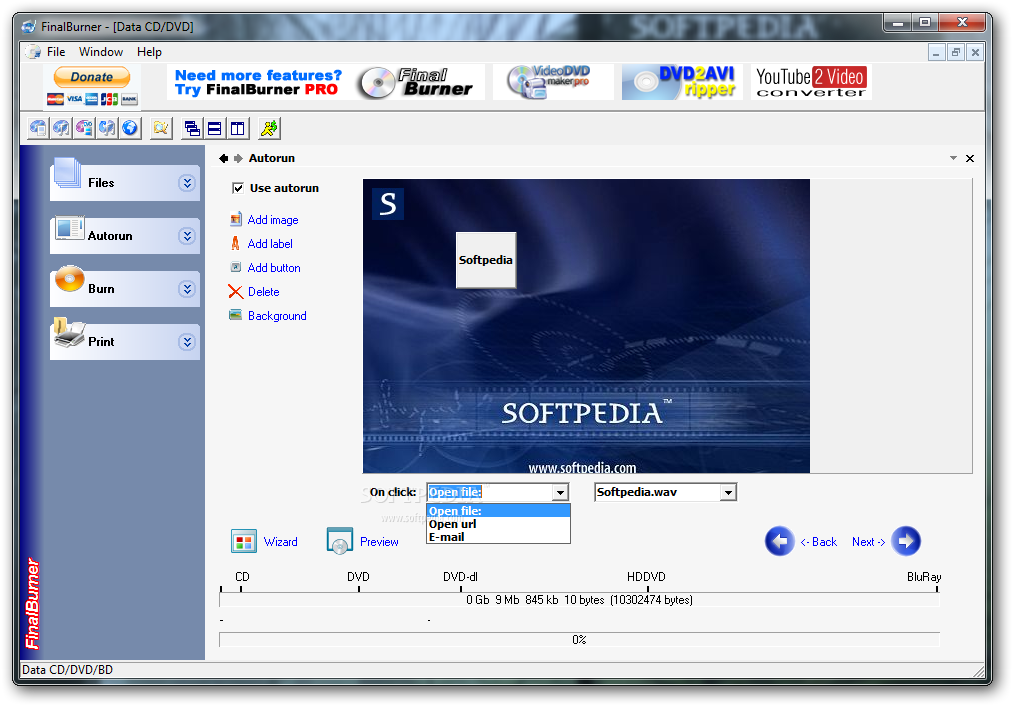Click the Add button icon
The image size is (1013, 706).
[236, 267]
